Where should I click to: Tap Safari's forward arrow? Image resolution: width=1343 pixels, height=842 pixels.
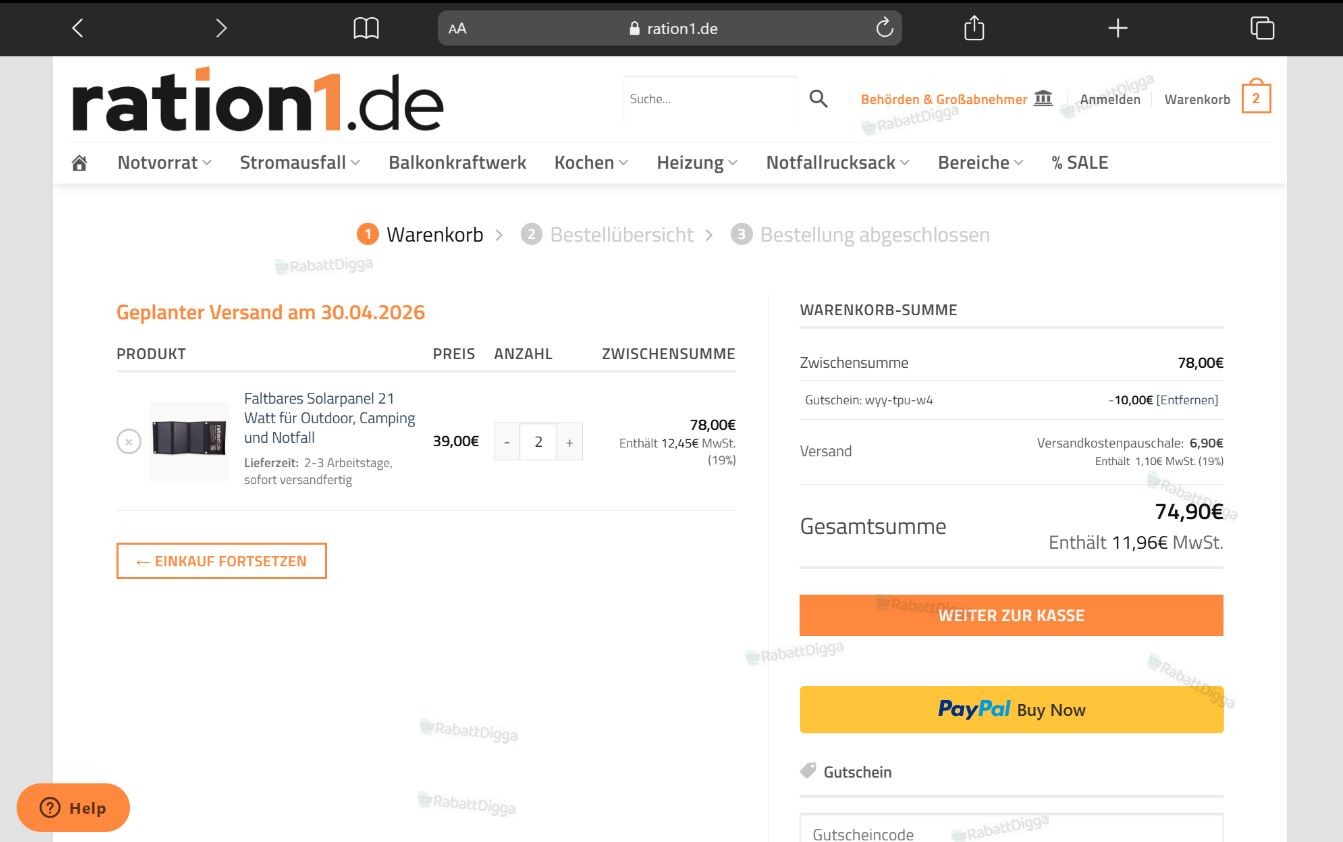point(222,28)
